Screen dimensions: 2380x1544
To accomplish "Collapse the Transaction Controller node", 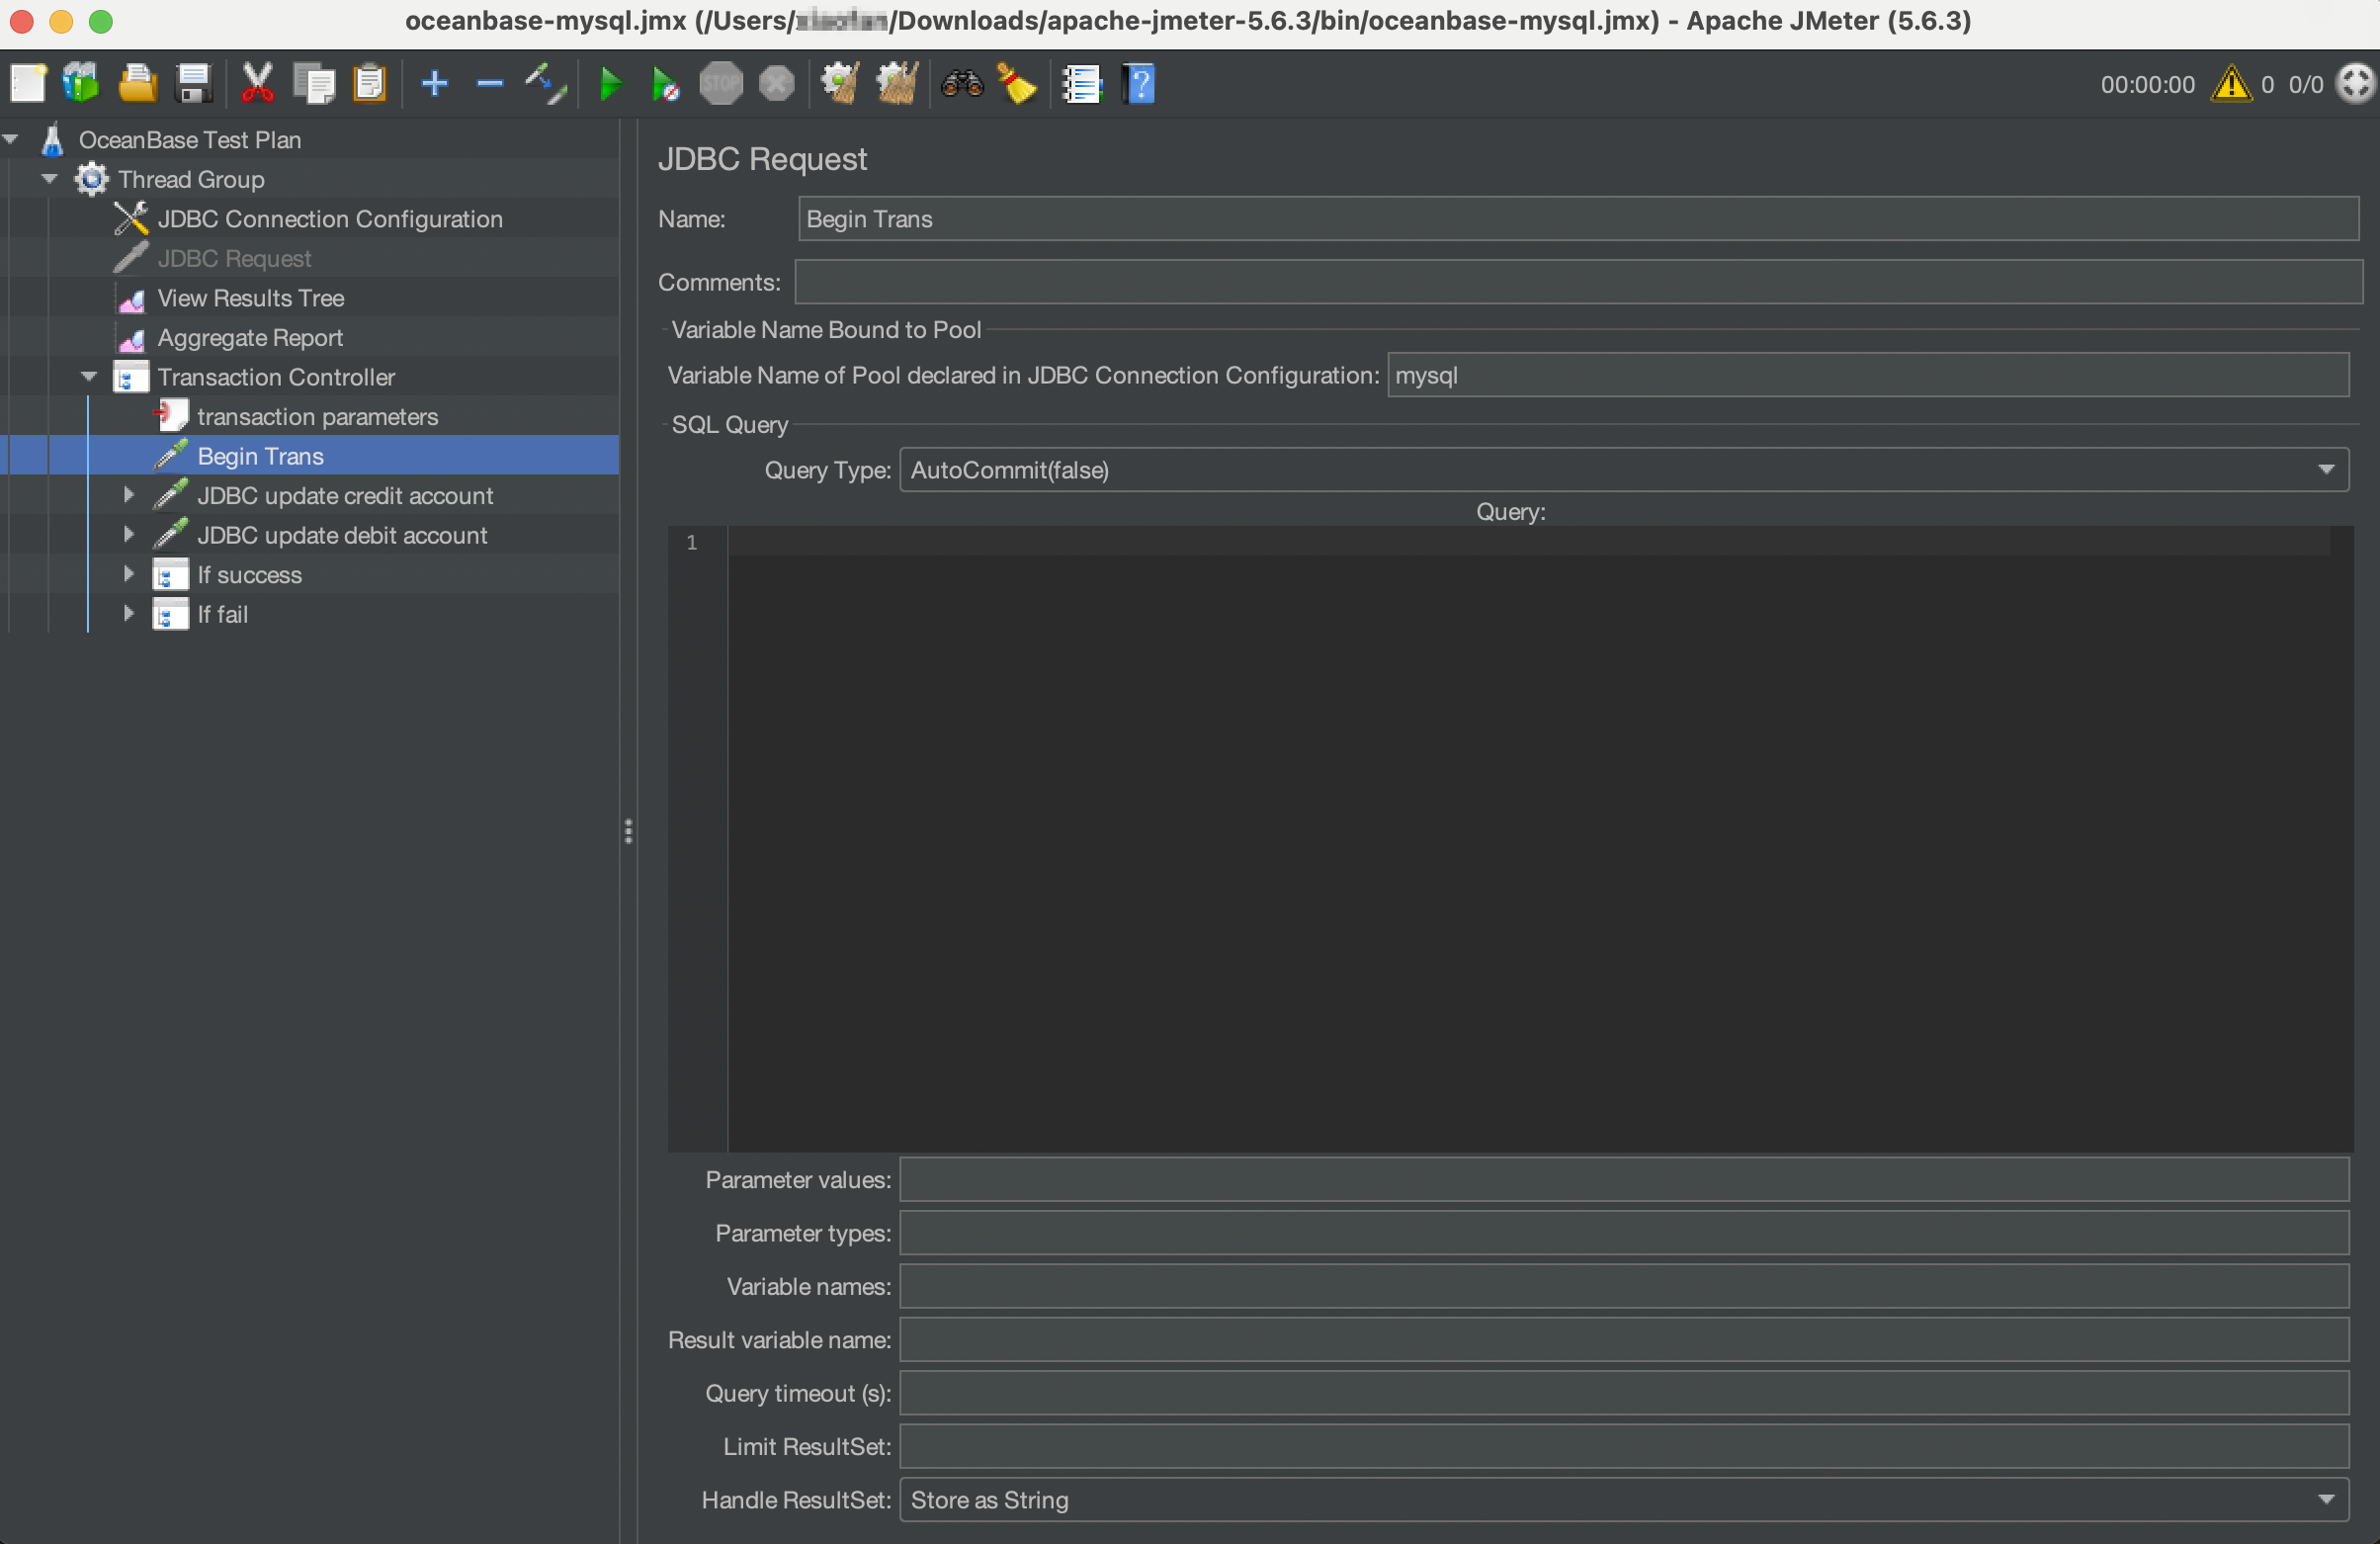I will (x=89, y=377).
